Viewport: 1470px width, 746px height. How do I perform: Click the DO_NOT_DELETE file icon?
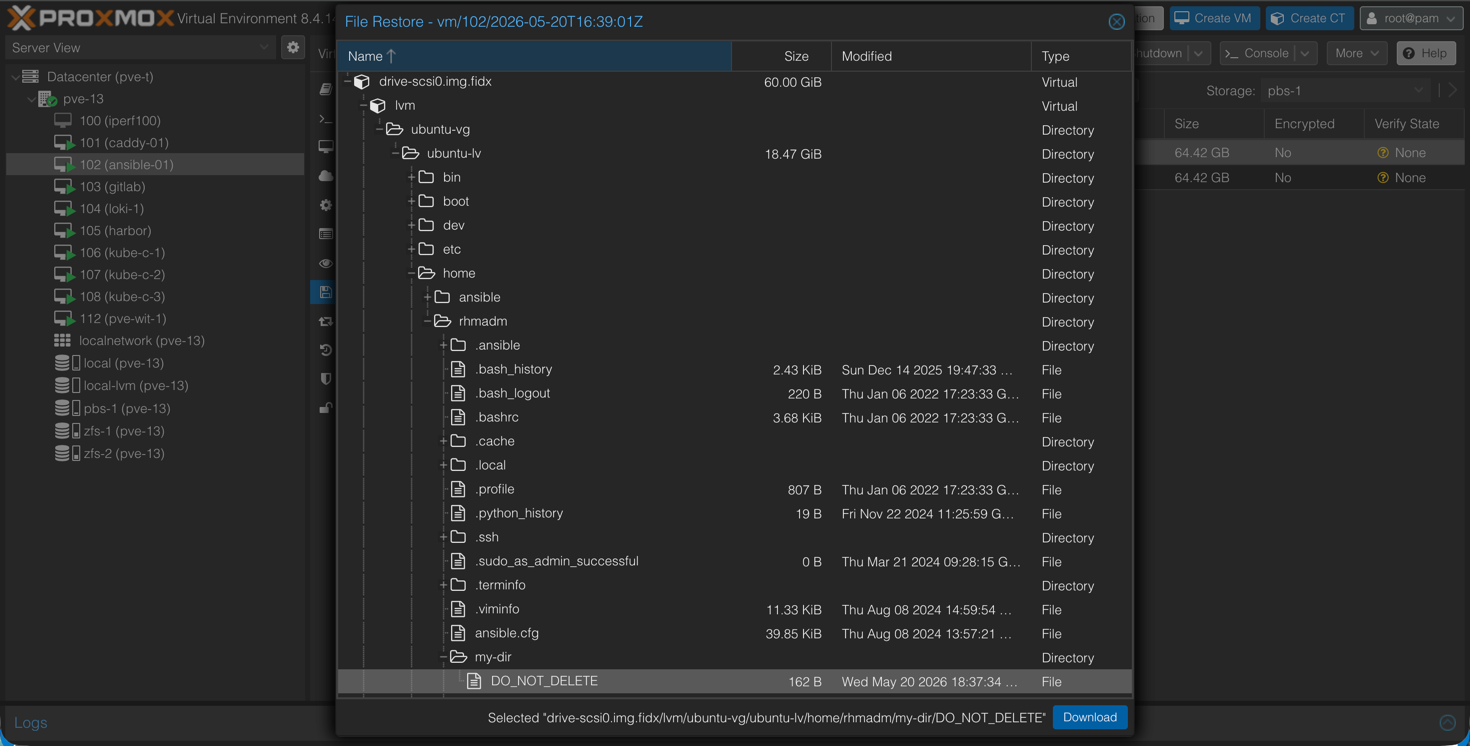(474, 682)
